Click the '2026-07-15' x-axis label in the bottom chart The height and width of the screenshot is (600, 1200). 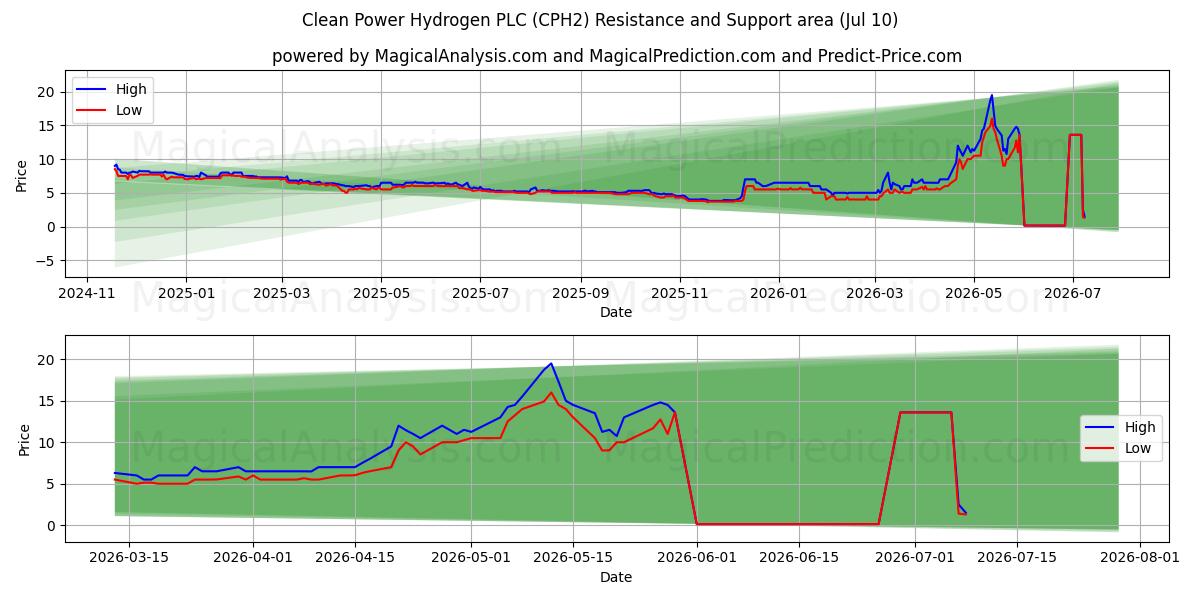(1017, 559)
